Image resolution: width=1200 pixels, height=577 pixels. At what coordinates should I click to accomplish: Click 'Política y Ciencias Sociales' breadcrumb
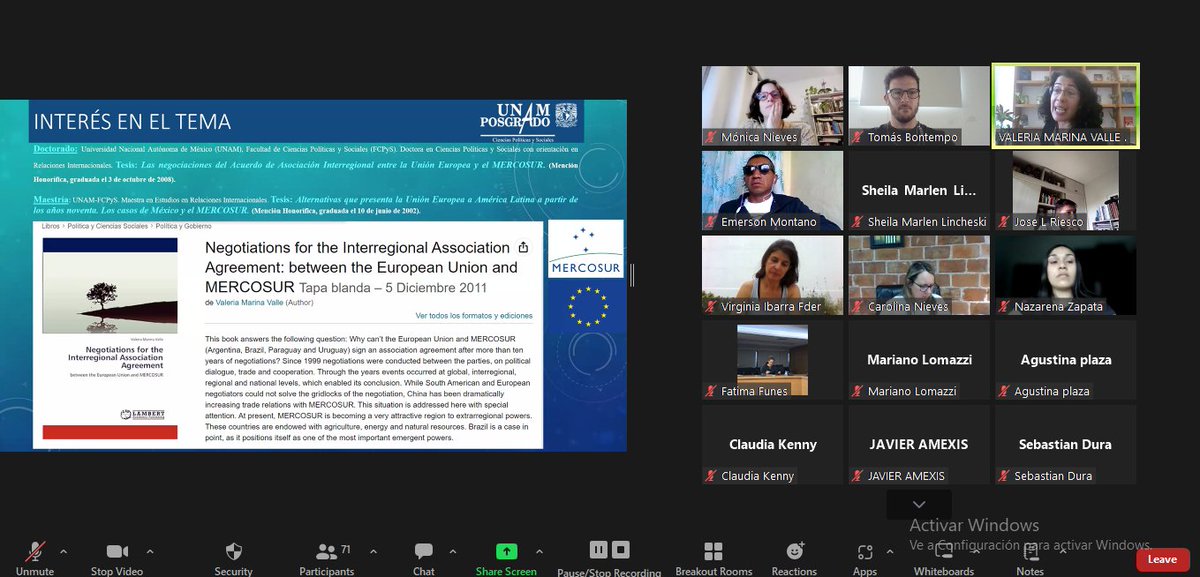106,227
